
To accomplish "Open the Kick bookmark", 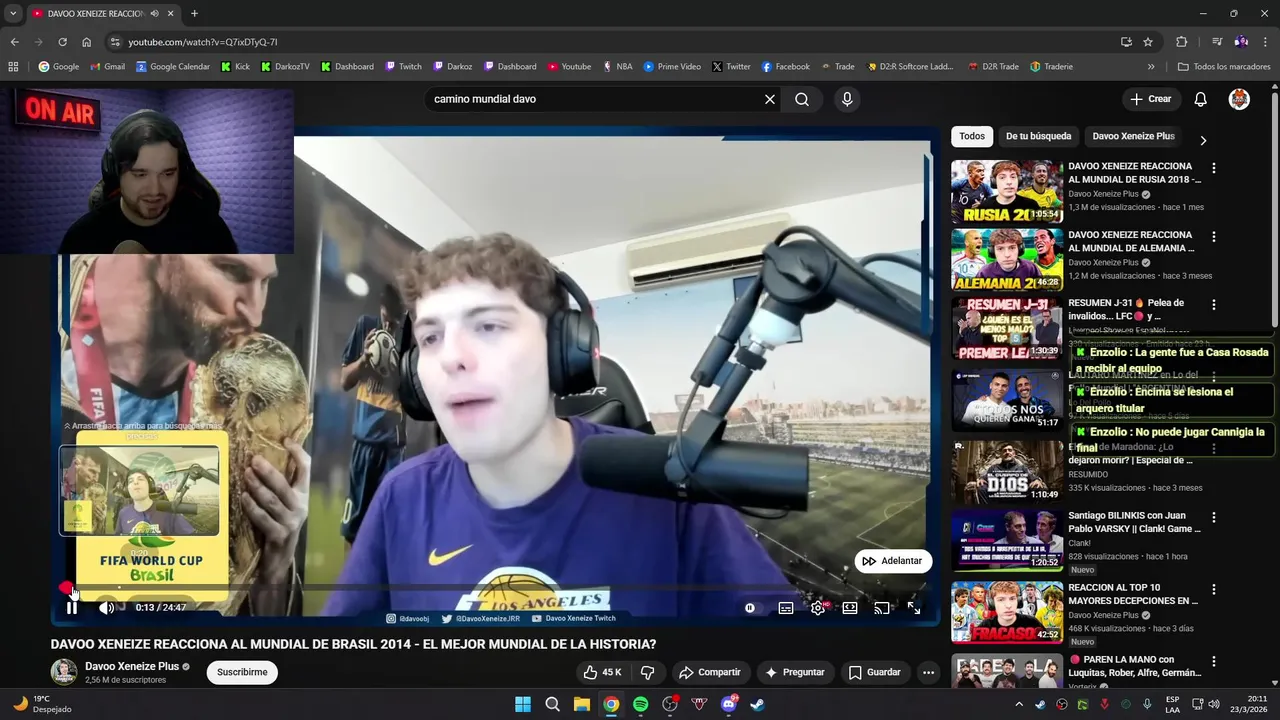I will pos(236,66).
